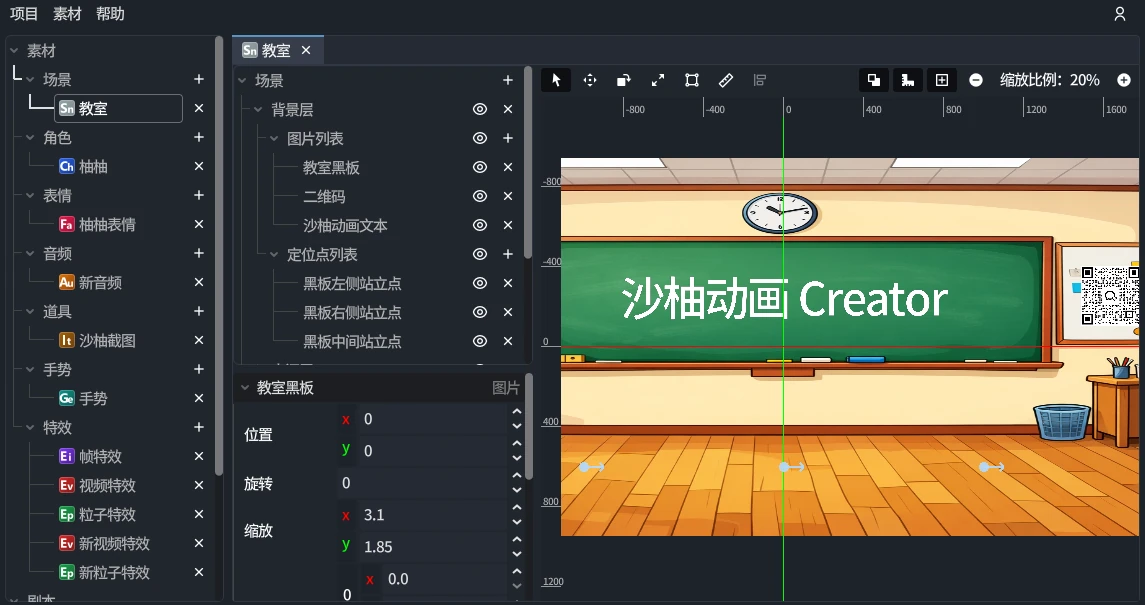Toggle the overlapping squares layer button
Screen dimensions: 1145x605
point(873,80)
